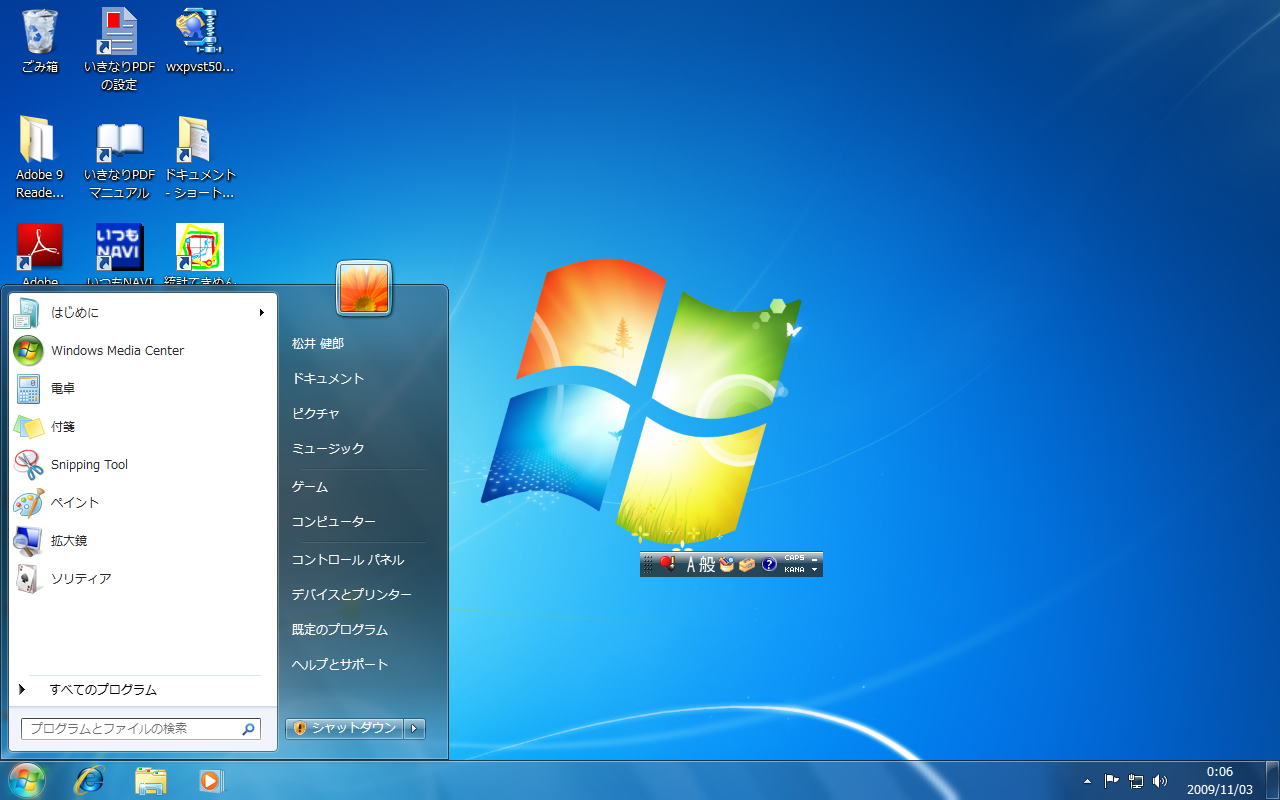This screenshot has width=1280, height=800.
Task: Toggle CAPS lock on the language bar
Action: [x=794, y=558]
